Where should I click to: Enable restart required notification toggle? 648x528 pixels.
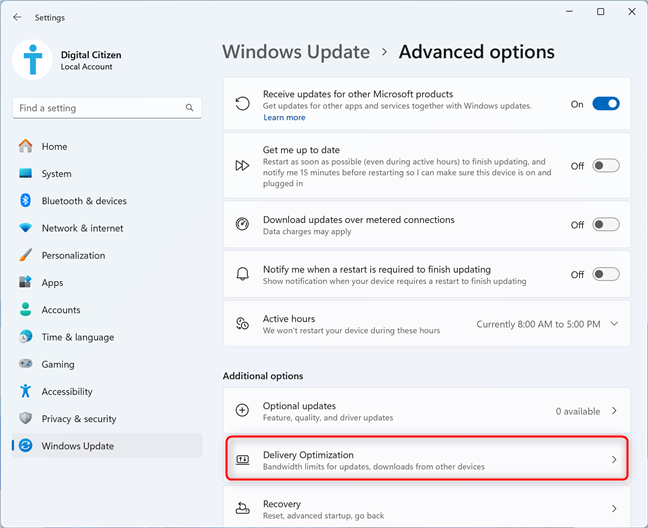point(606,274)
